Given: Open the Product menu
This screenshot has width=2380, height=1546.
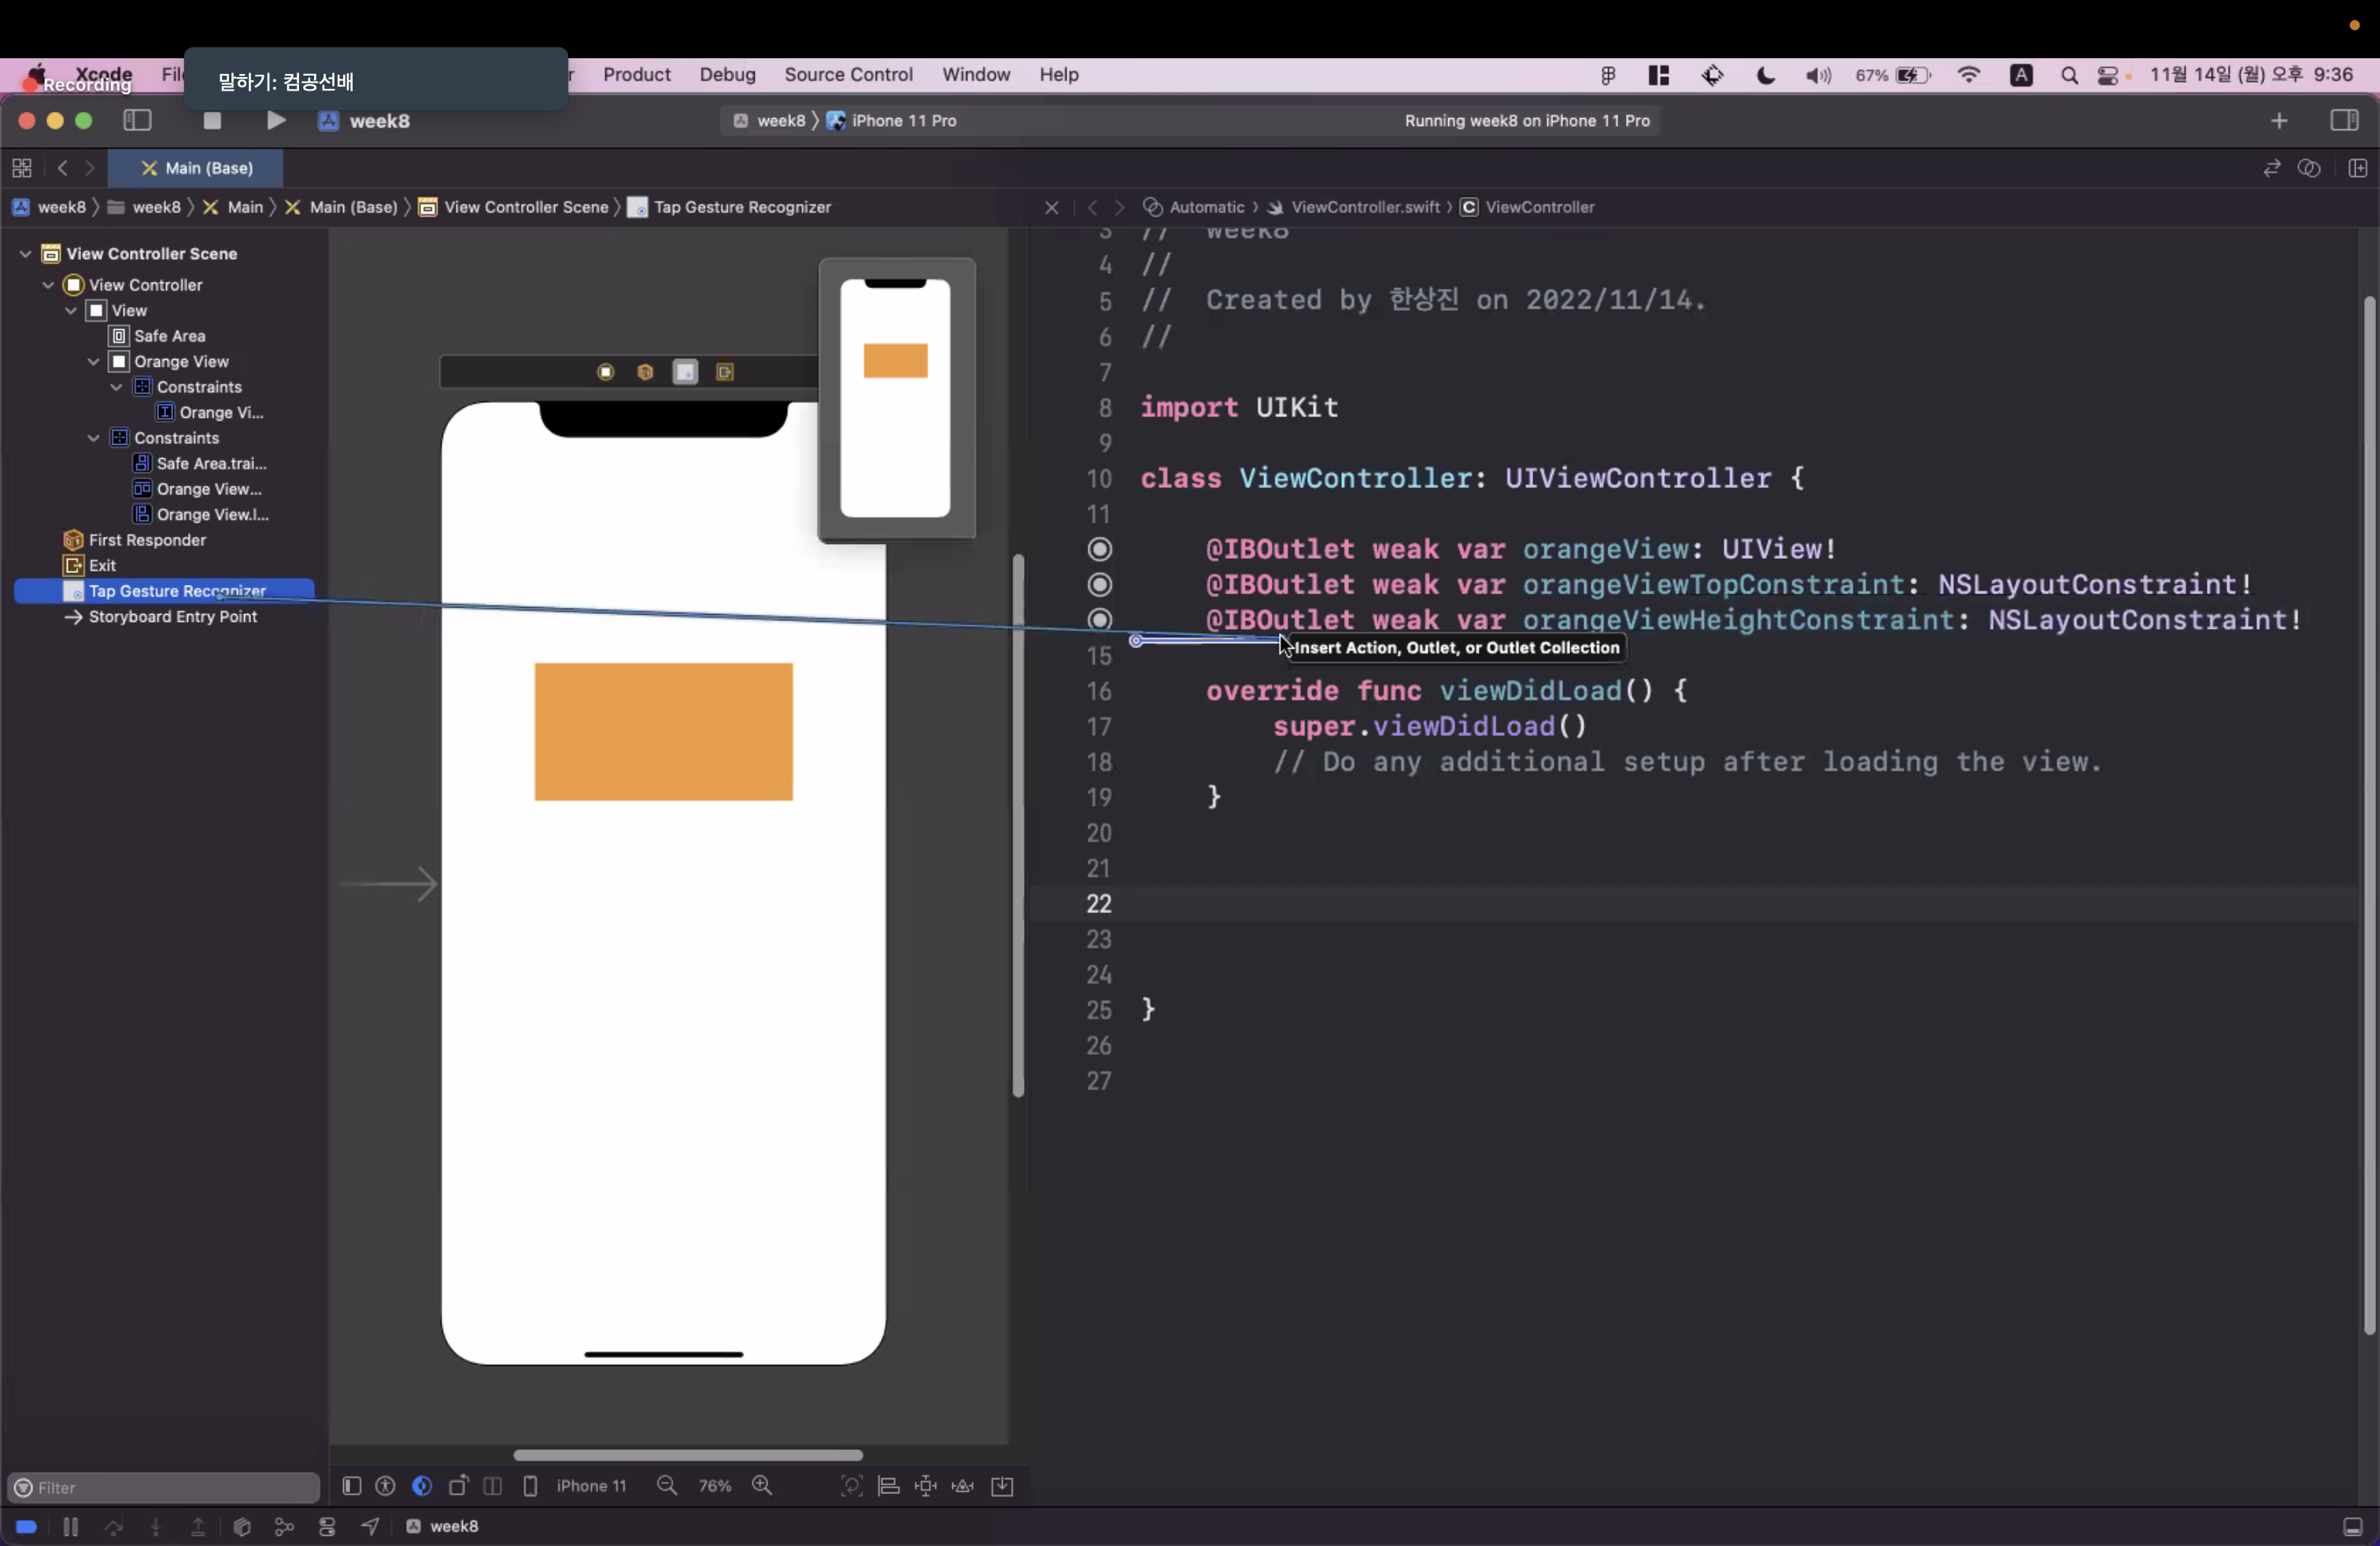Looking at the screenshot, I should coord(636,75).
